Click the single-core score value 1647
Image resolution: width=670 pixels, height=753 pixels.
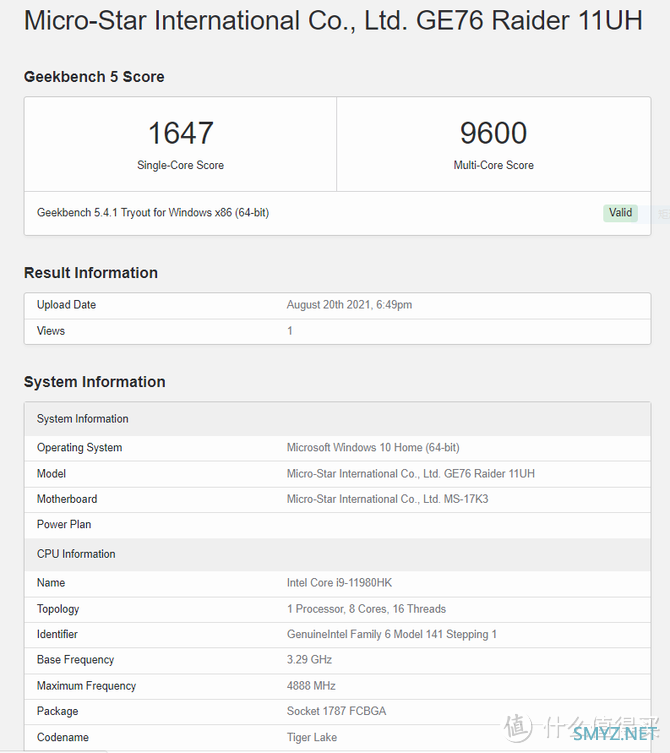click(x=181, y=133)
